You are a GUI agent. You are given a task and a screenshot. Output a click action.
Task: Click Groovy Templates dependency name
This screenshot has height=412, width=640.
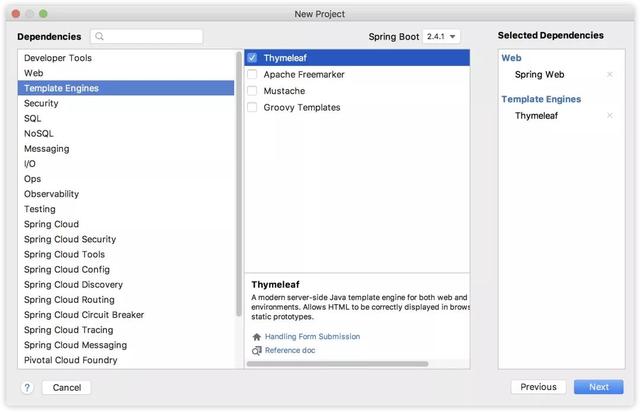[x=302, y=107]
